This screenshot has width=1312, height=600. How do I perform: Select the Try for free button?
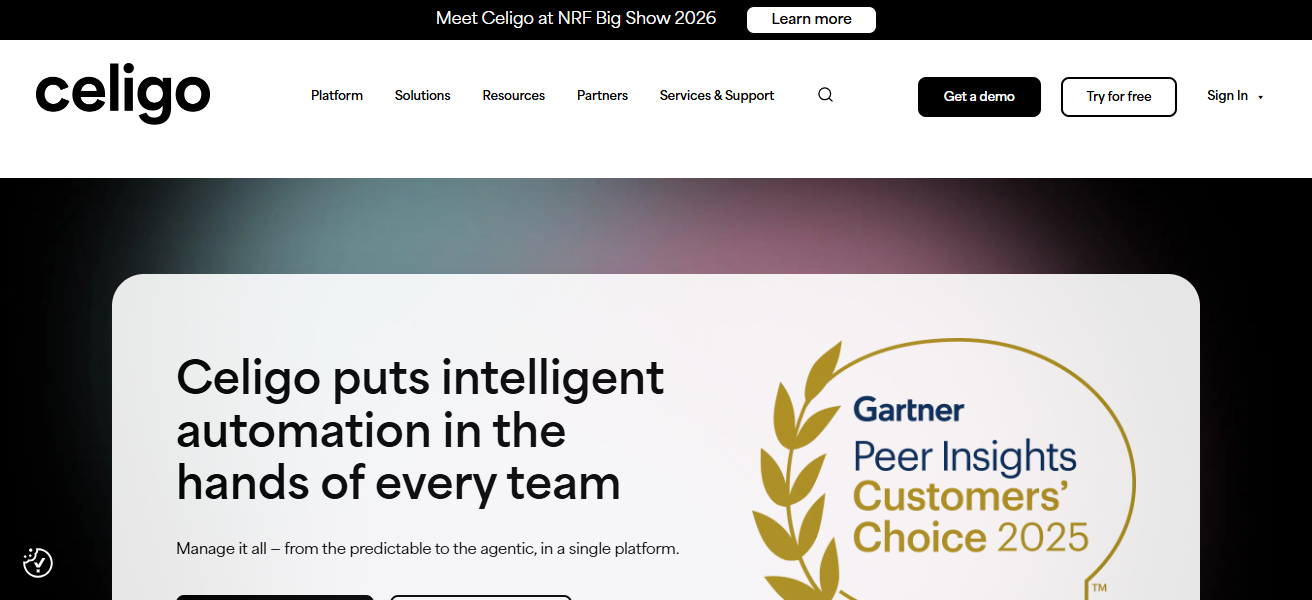pyautogui.click(x=1118, y=97)
